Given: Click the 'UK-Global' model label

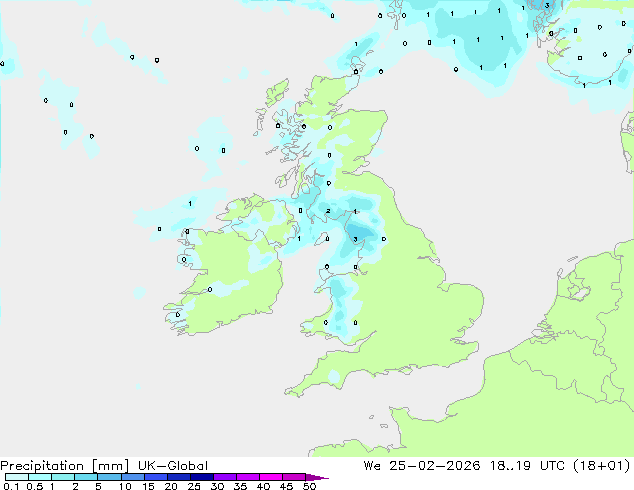Looking at the screenshot, I should [x=173, y=466].
